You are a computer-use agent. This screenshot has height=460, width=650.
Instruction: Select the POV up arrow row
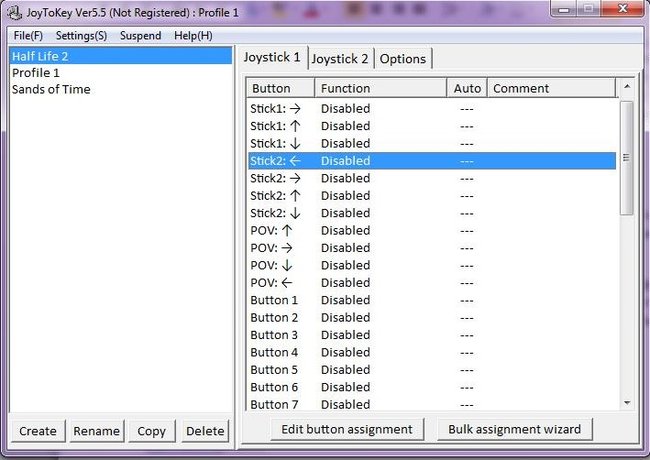(x=432, y=230)
